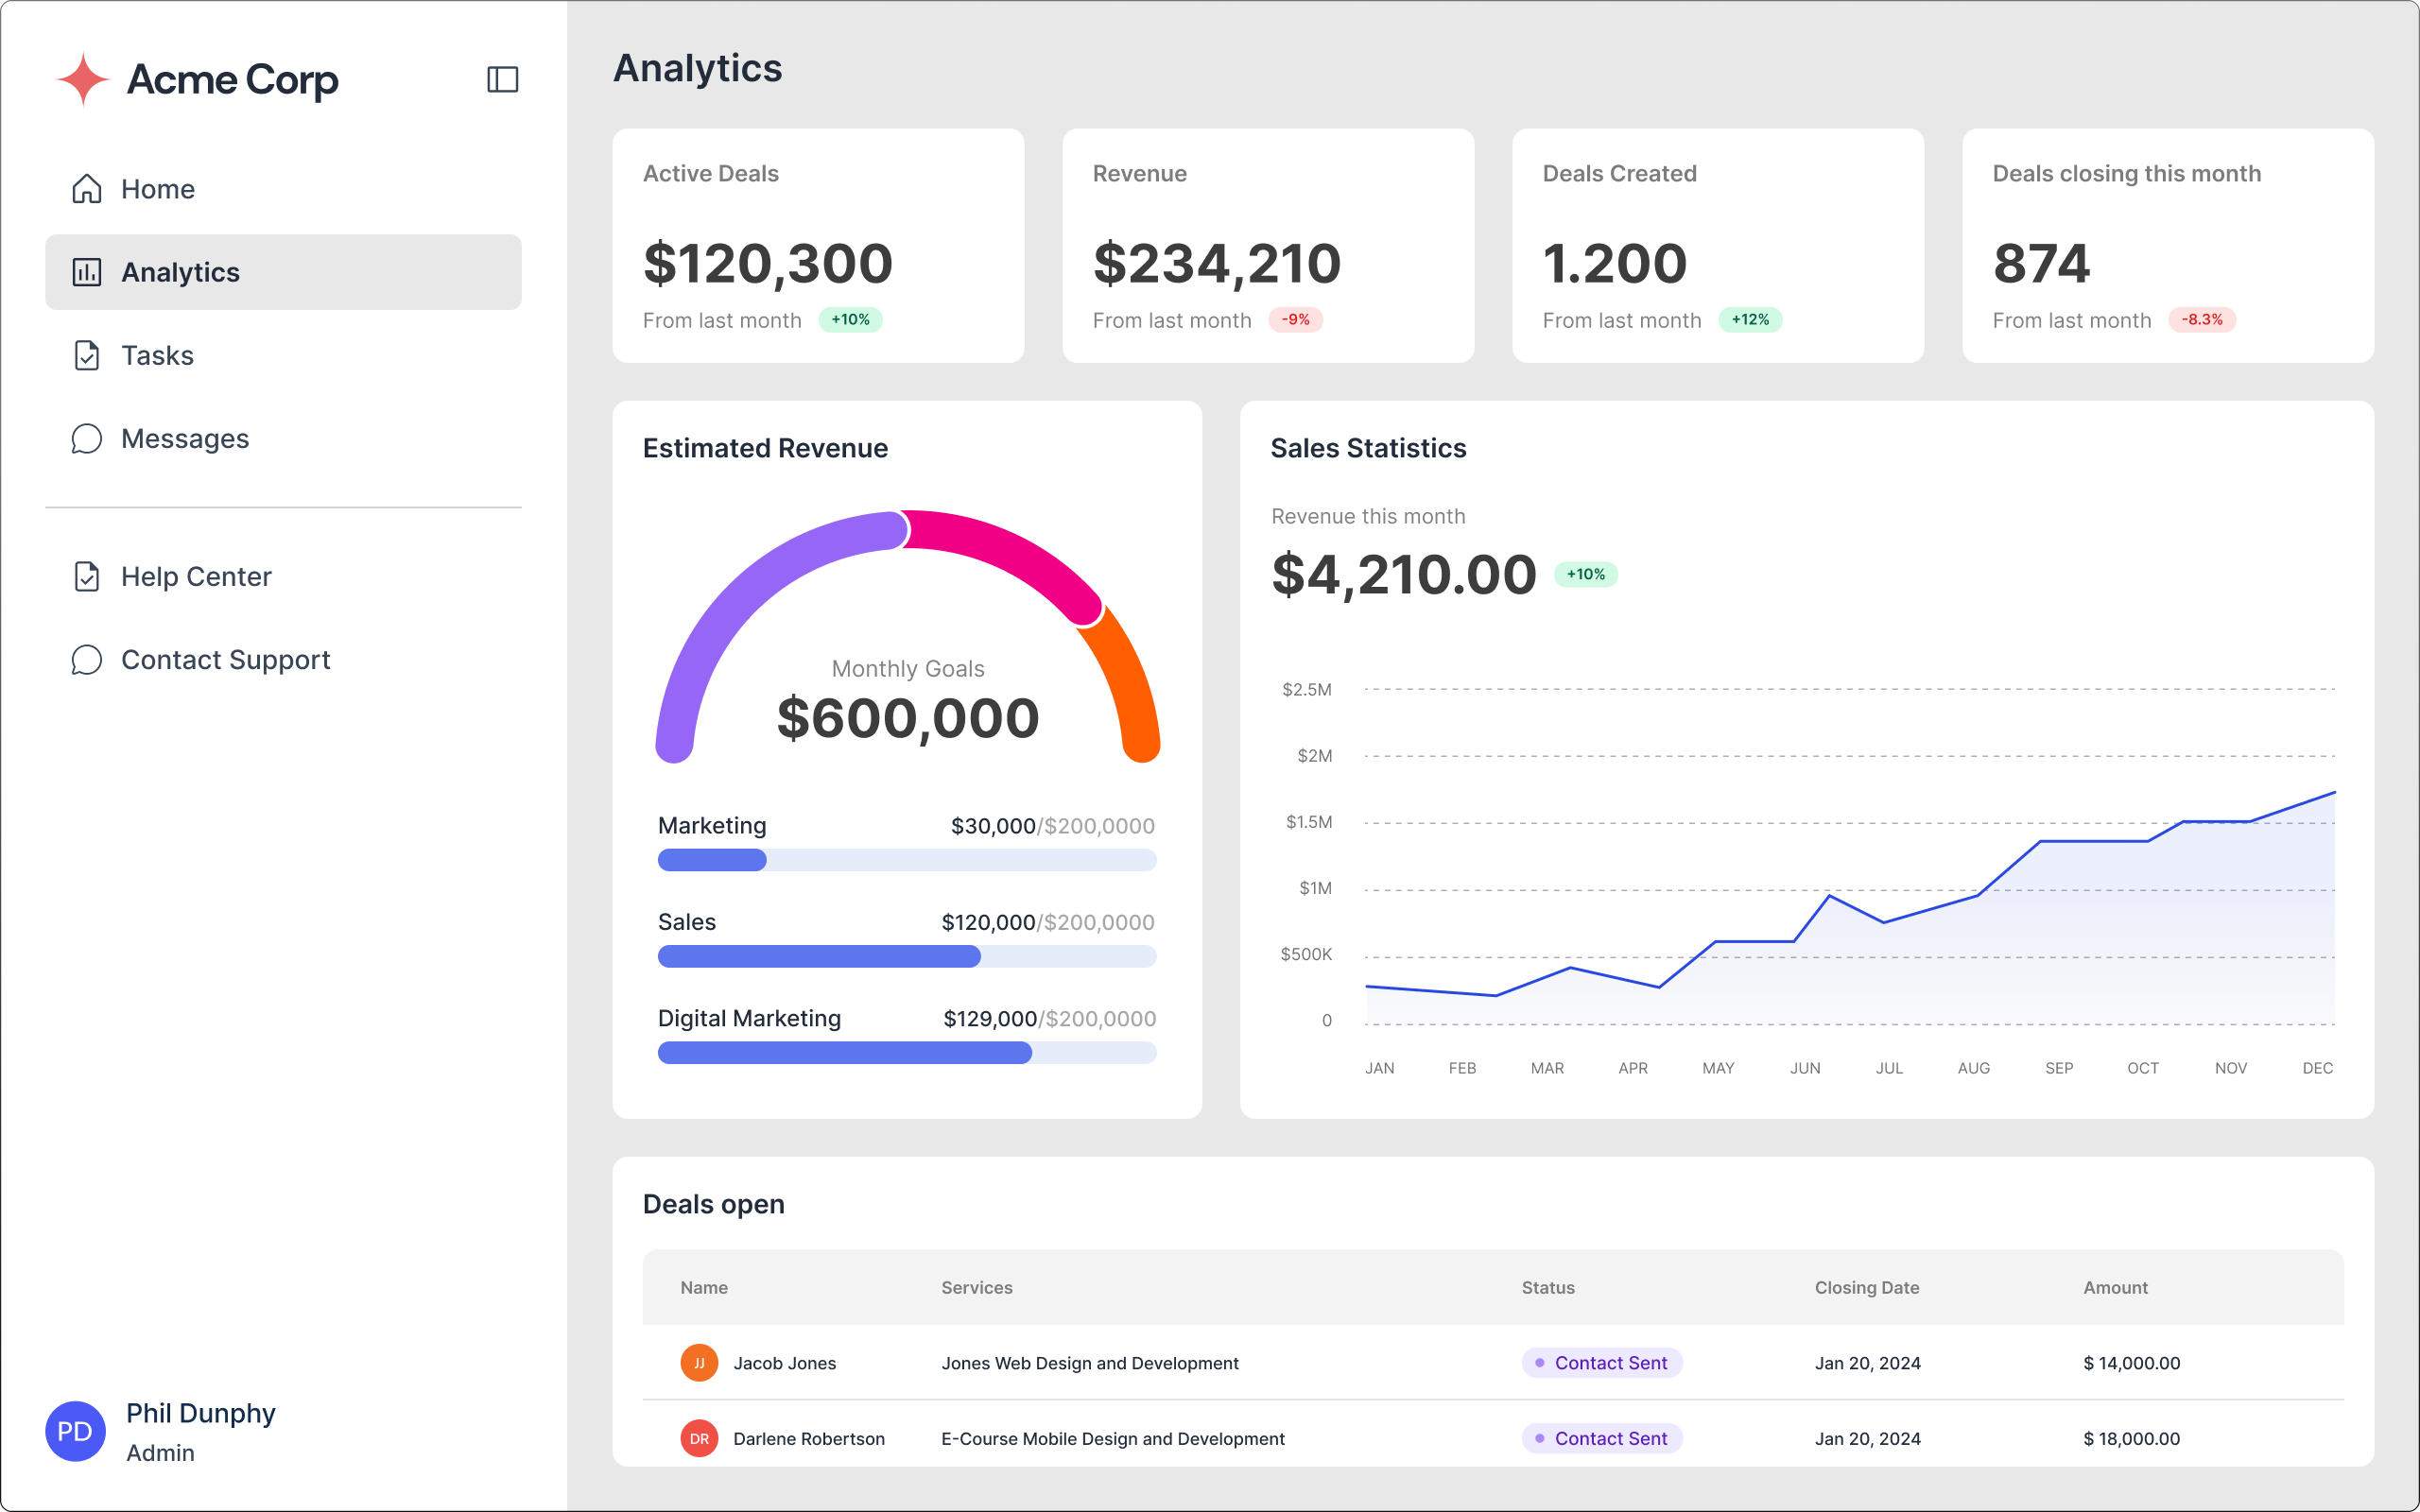Collapse the sidebar with panel toggle icon

tap(502, 79)
